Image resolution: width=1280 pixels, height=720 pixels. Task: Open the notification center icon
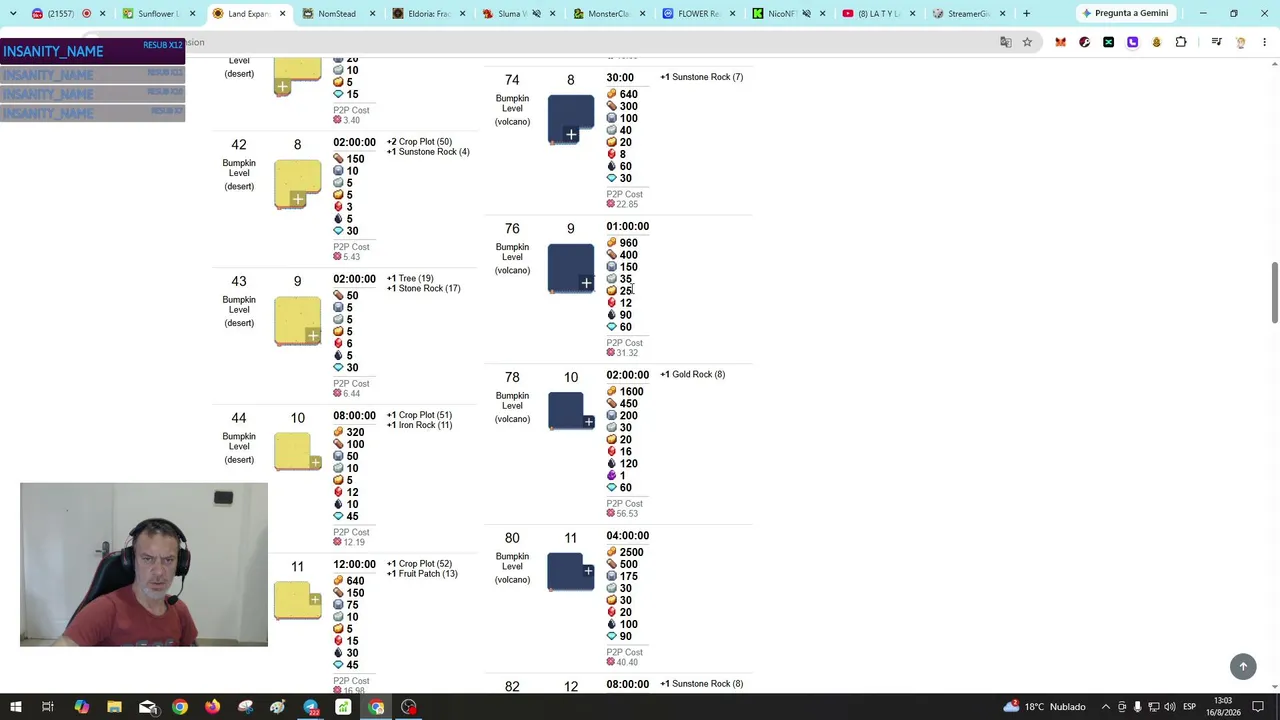coord(1258,707)
